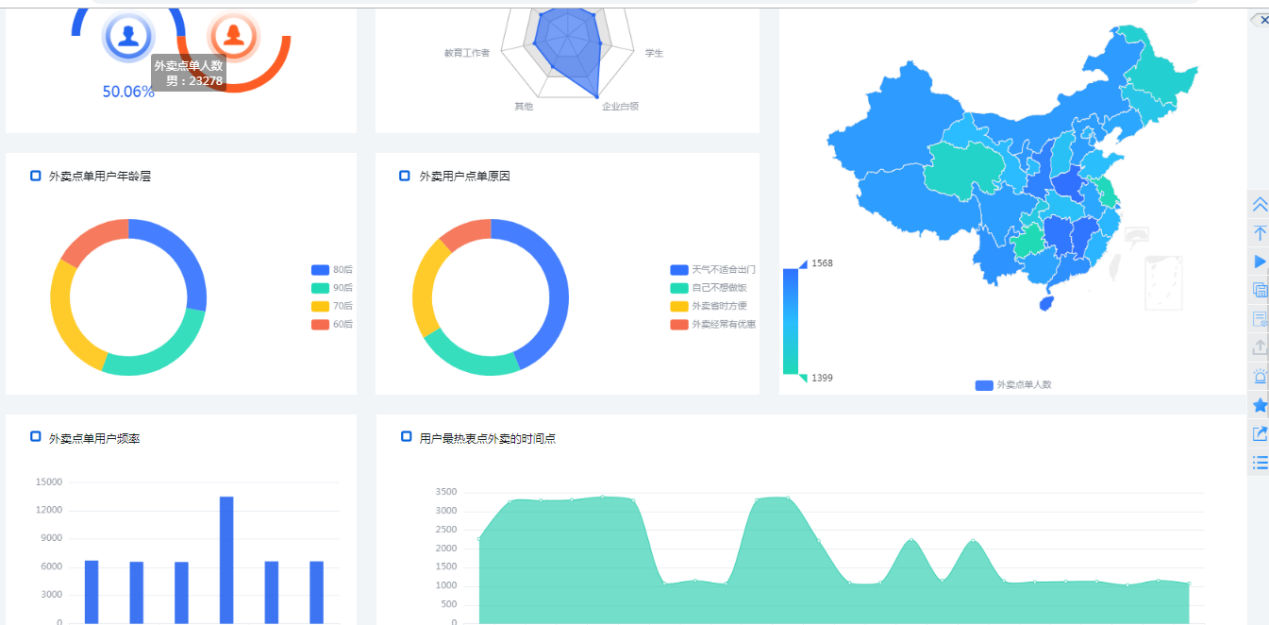Viewport: 1269px width, 625px height.
Task: Click the share/export icon in right sidebar
Action: [1259, 434]
